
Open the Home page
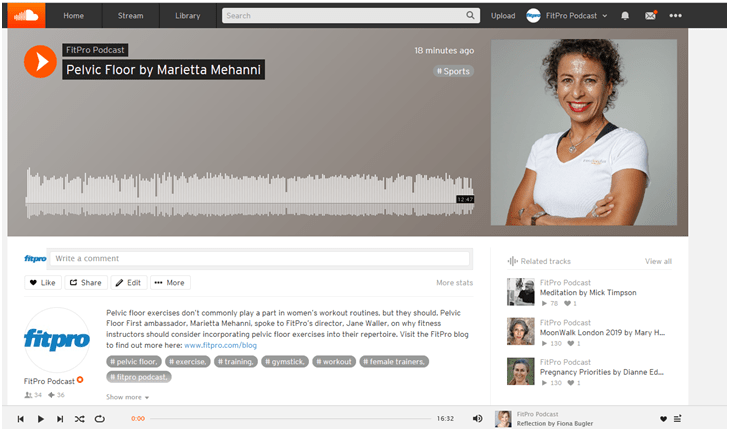coord(73,15)
